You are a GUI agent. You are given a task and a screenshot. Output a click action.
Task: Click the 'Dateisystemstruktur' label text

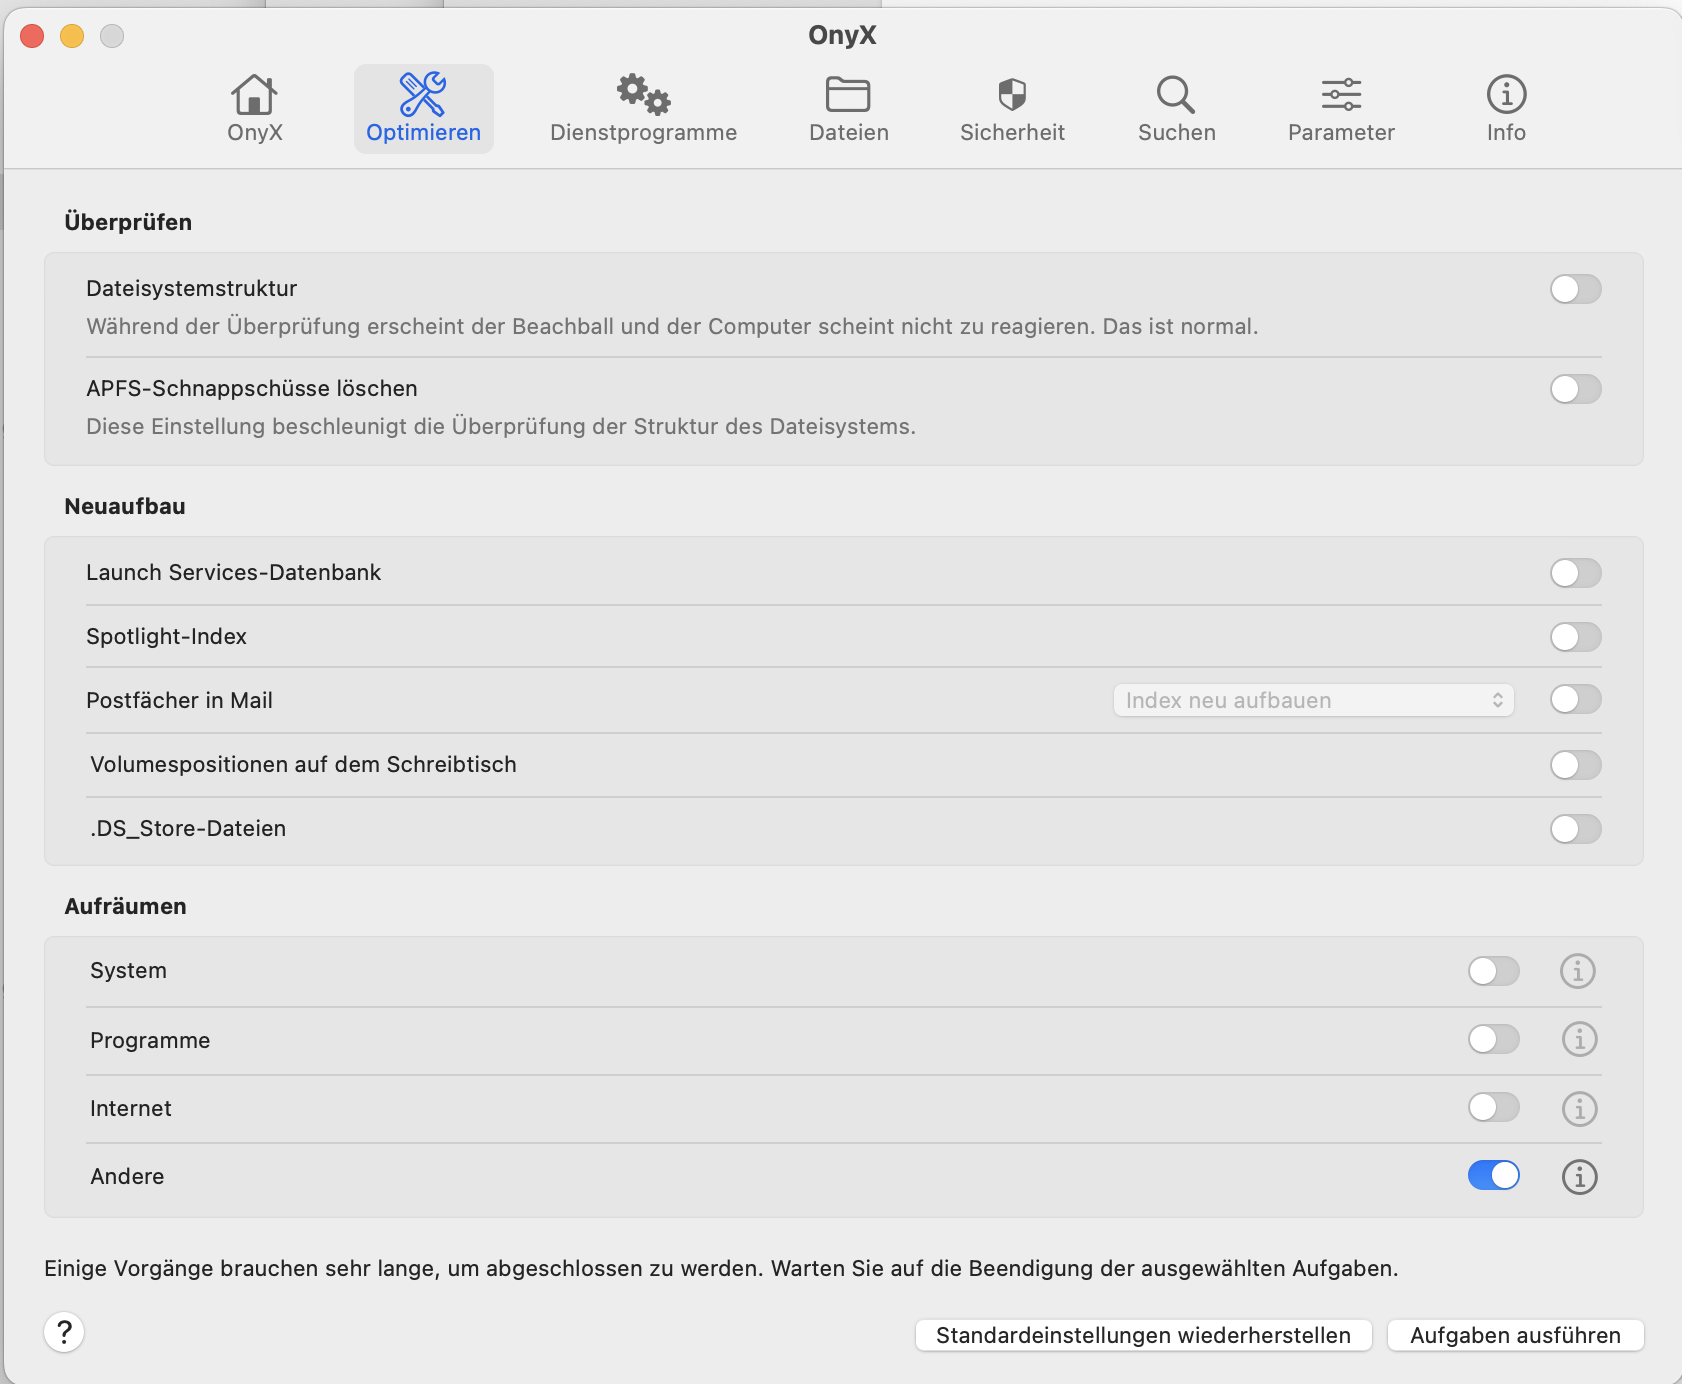191,289
